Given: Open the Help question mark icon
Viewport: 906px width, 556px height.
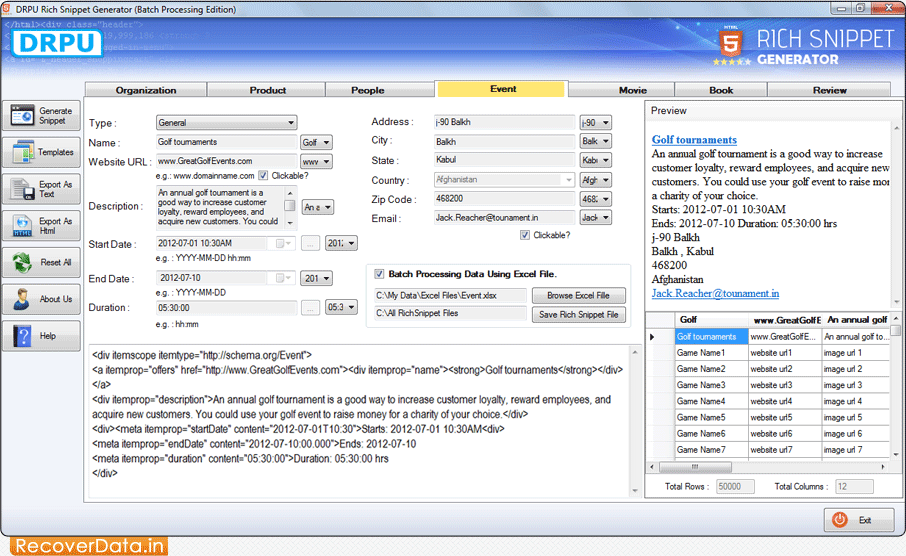Looking at the screenshot, I should pos(23,336).
